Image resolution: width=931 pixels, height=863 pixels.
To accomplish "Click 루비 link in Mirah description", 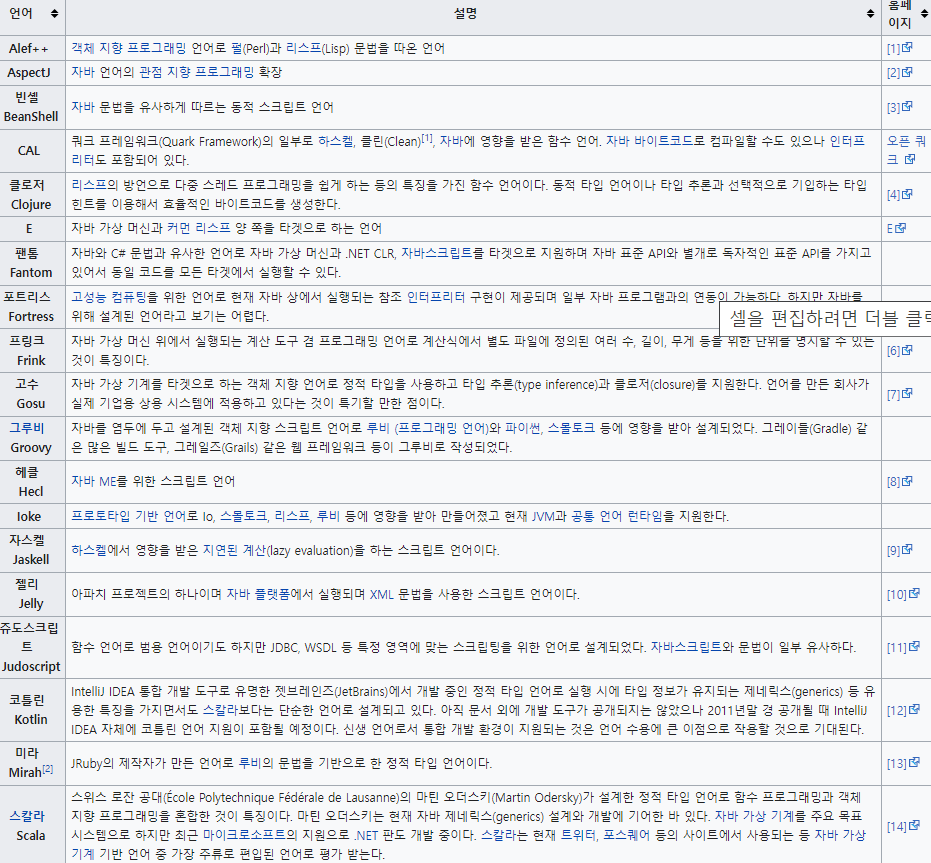I will (x=250, y=763).
